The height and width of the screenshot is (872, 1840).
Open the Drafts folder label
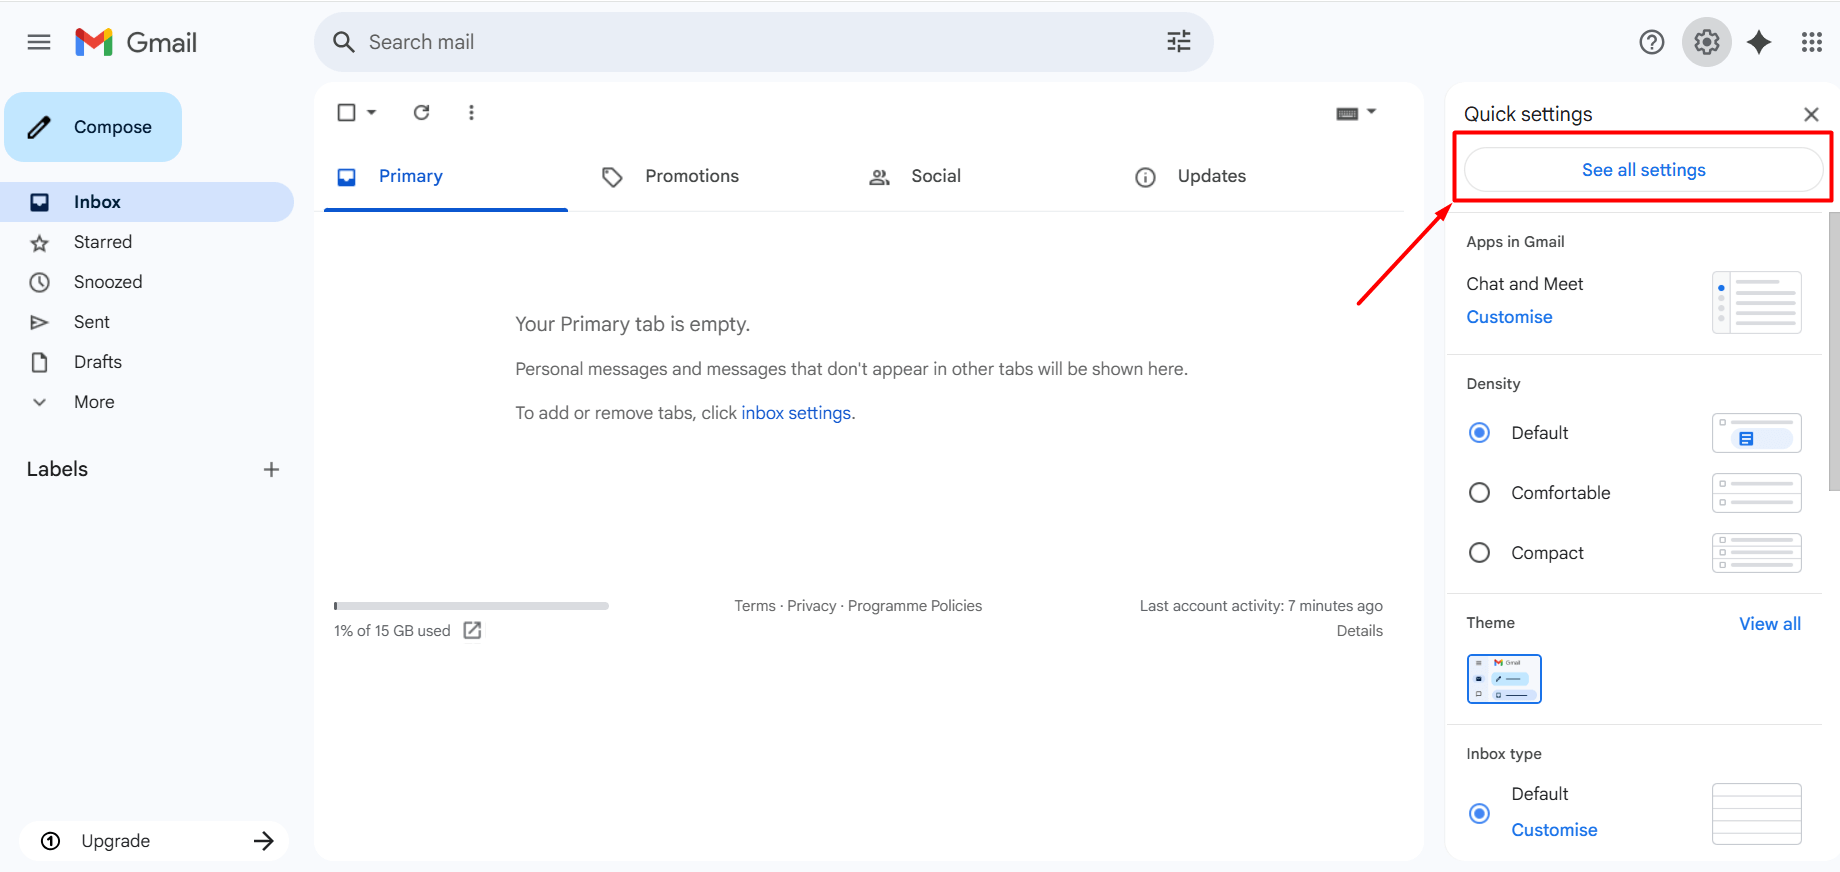(98, 362)
